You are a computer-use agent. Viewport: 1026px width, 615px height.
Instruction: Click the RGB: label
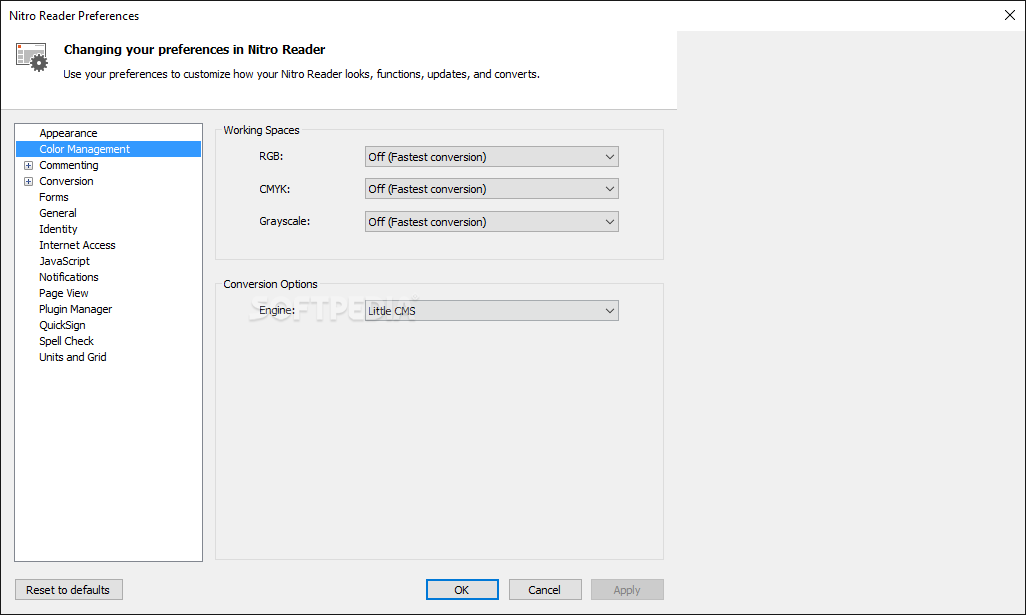(x=271, y=156)
